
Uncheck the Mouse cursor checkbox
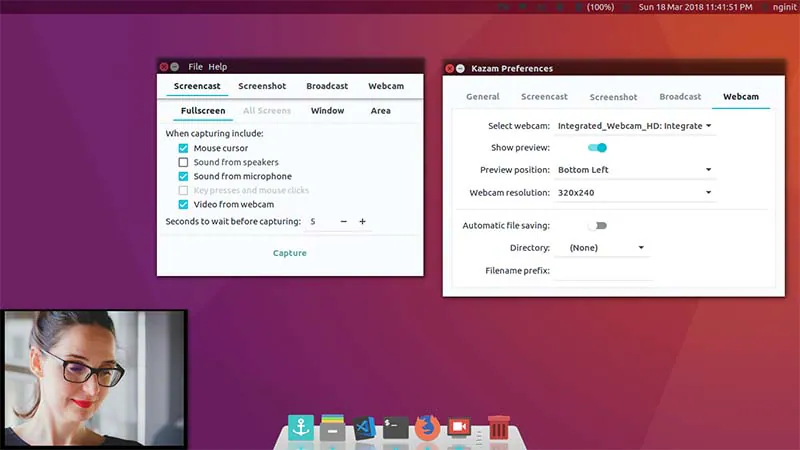(x=183, y=148)
